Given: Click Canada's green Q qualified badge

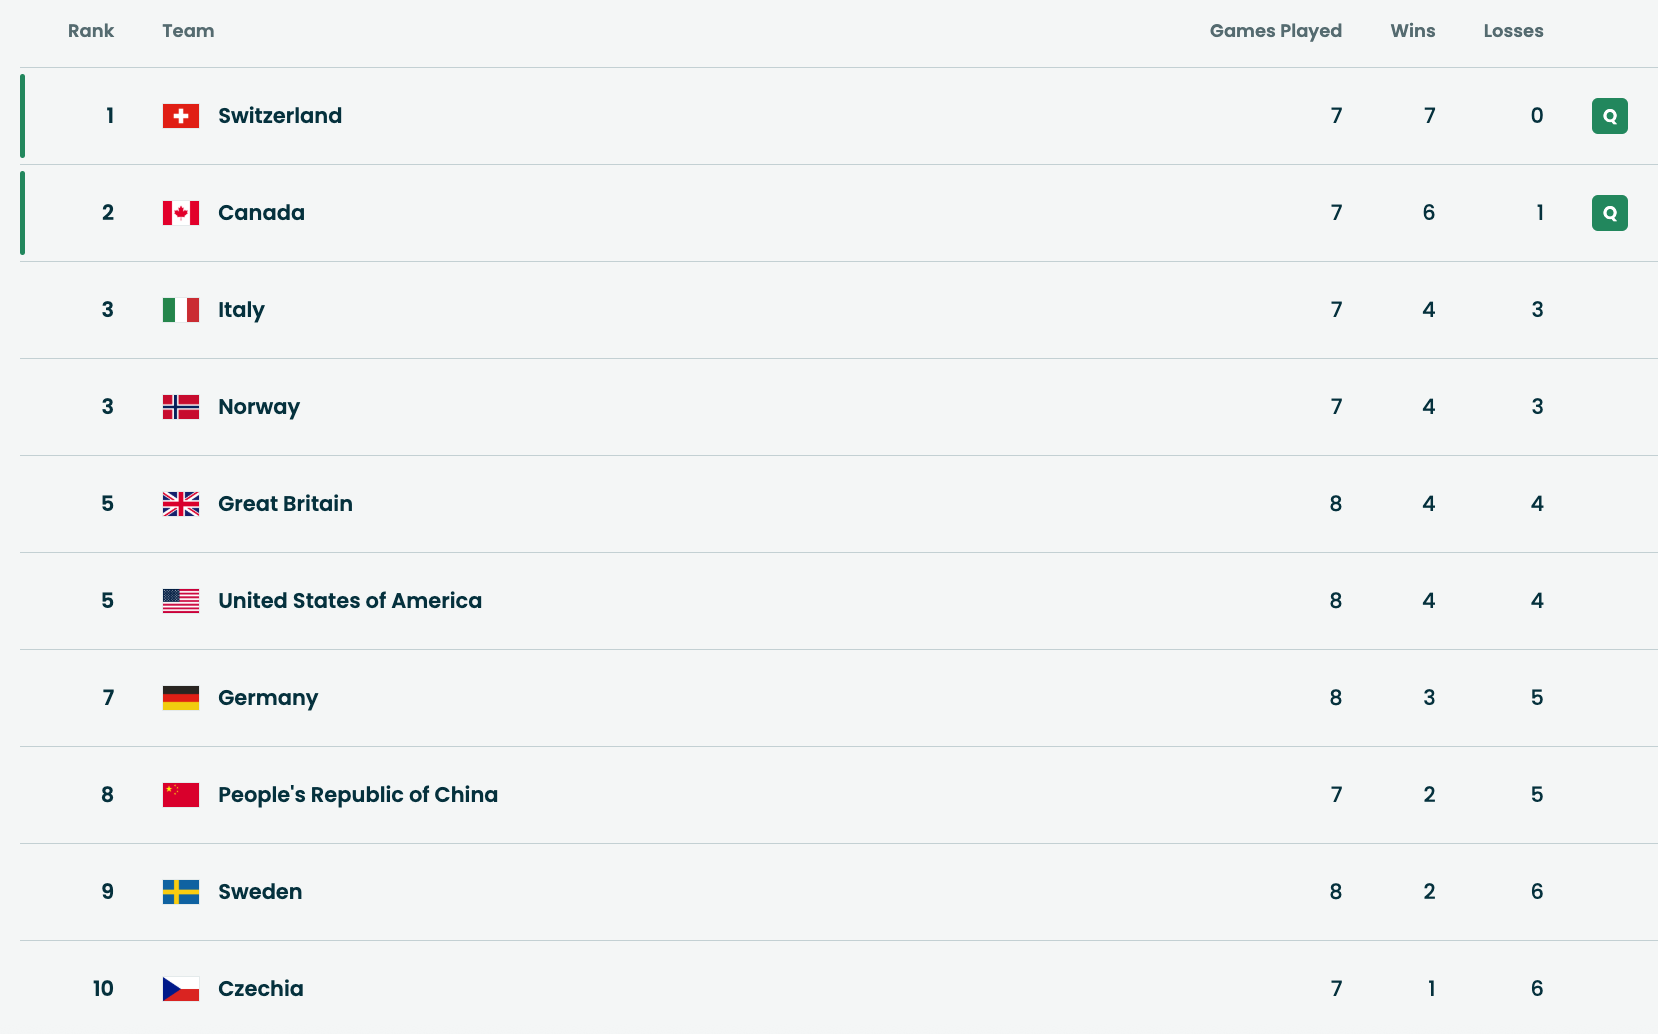Looking at the screenshot, I should (x=1609, y=213).
